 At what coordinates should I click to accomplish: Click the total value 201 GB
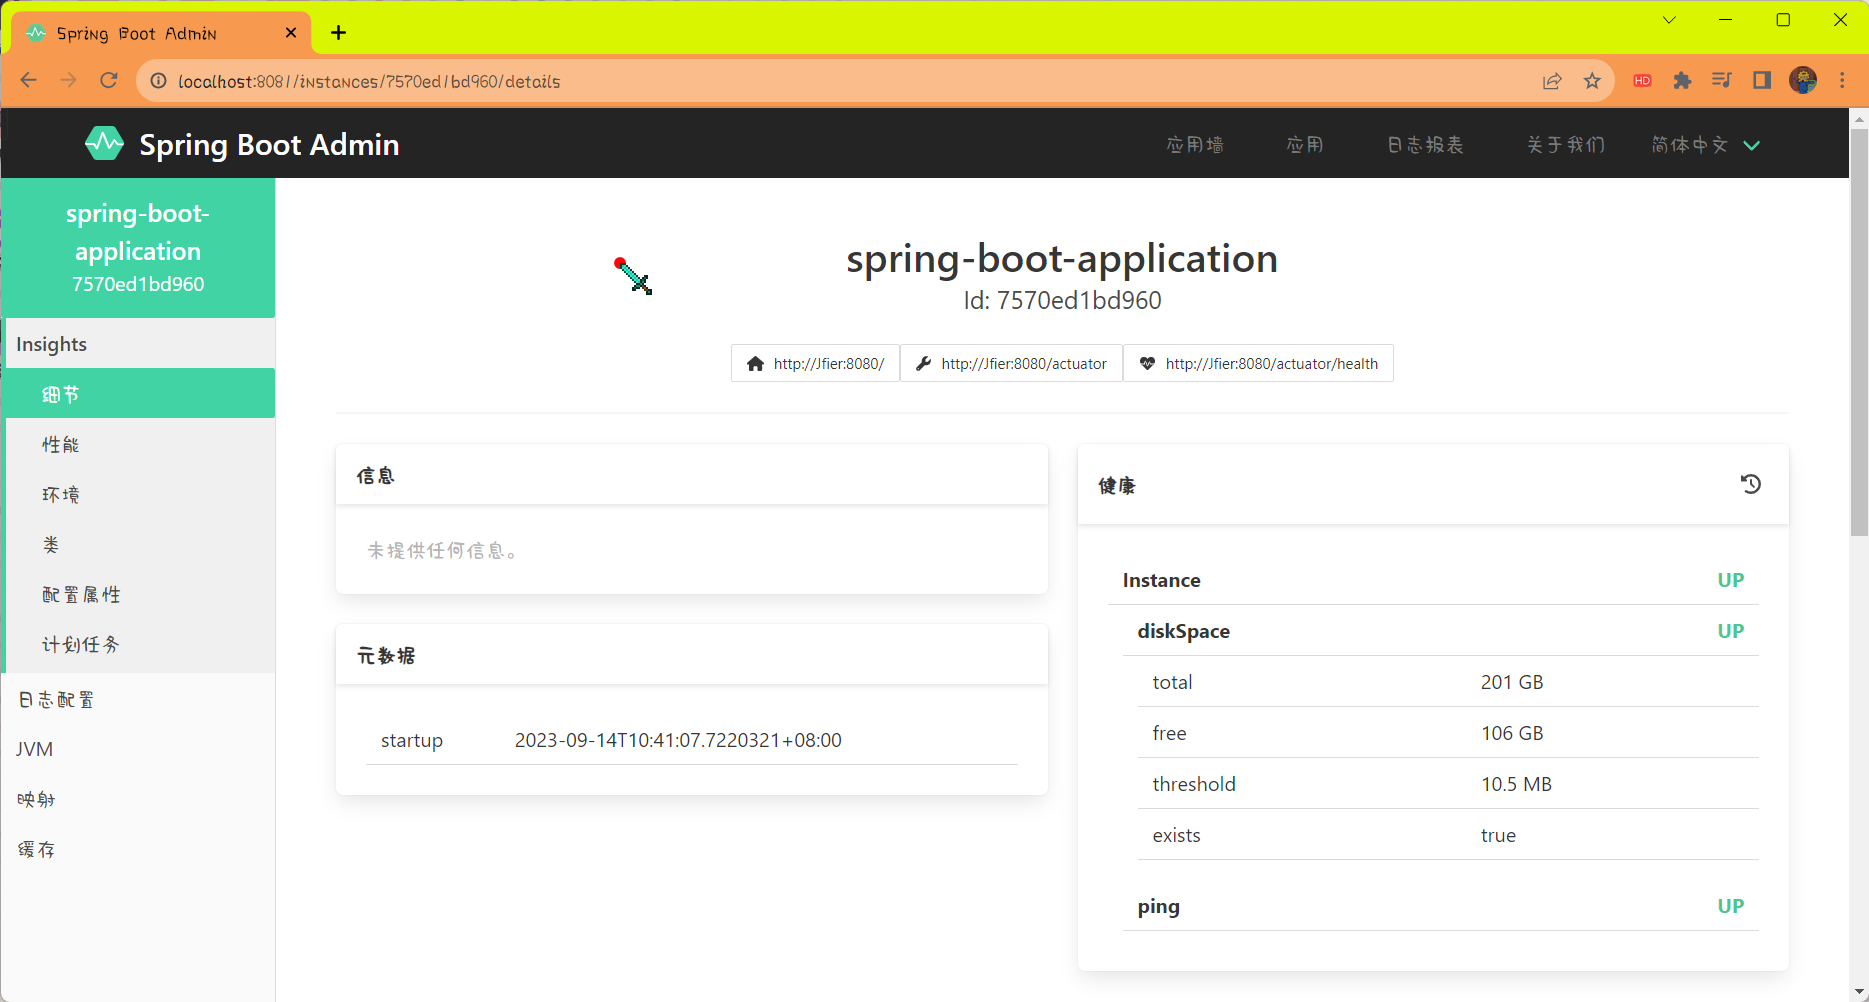tap(1512, 682)
